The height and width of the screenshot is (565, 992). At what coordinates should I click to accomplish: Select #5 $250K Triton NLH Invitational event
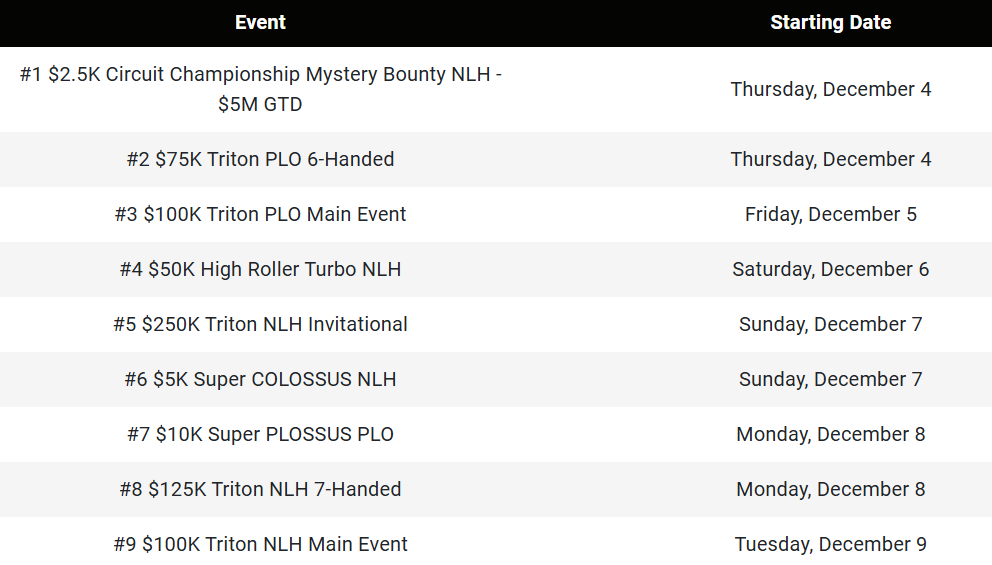[x=260, y=324]
